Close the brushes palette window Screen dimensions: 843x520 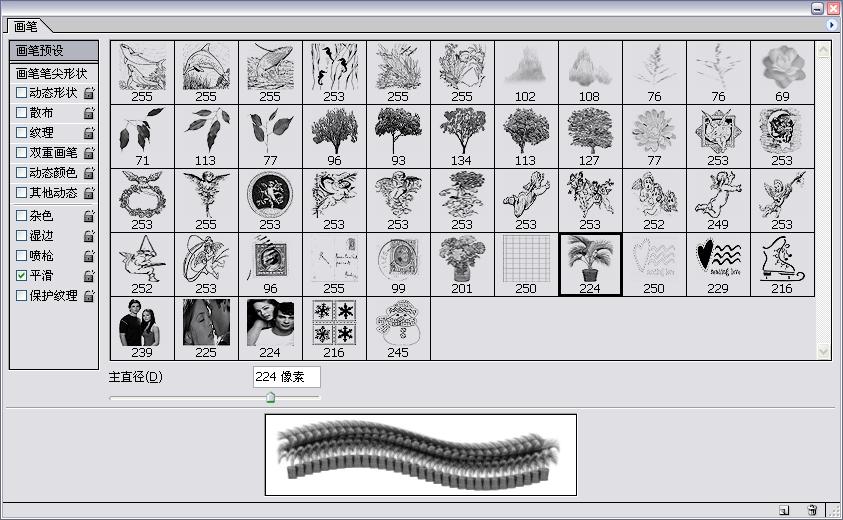833,8
